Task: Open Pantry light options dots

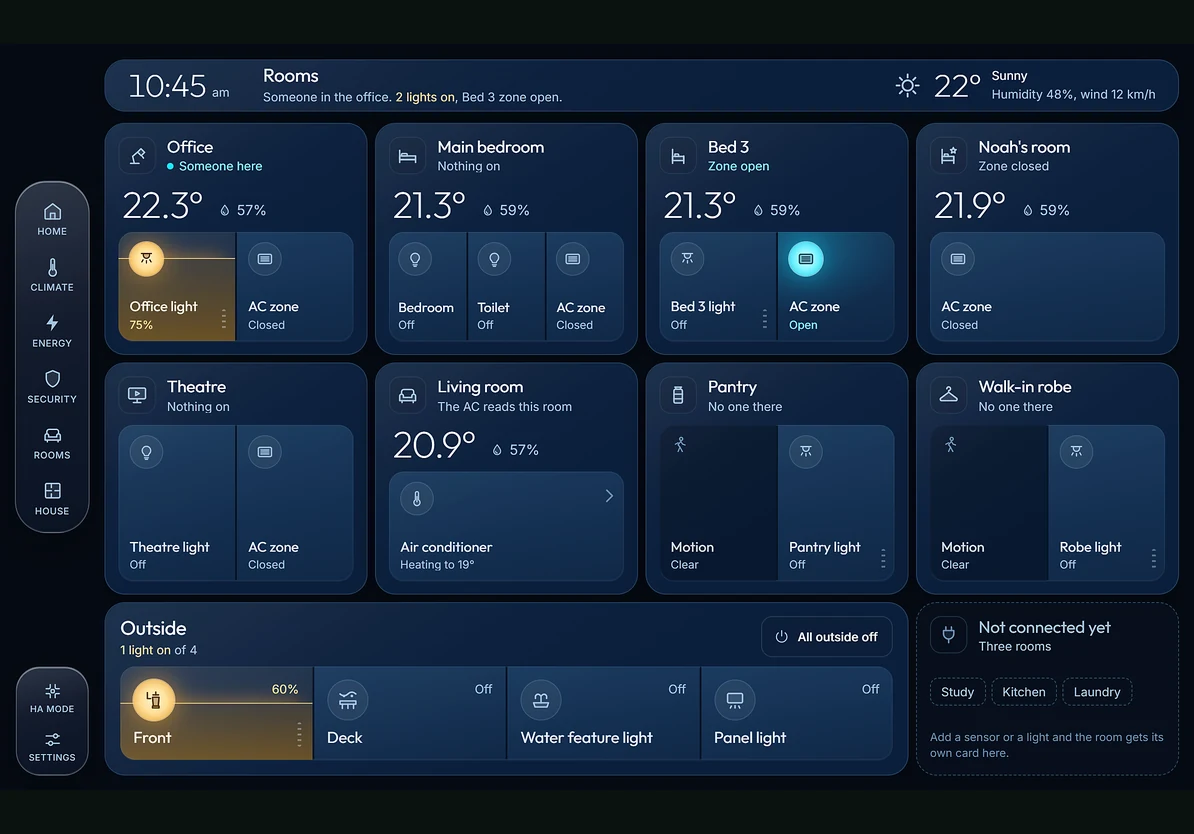Action: (x=883, y=558)
